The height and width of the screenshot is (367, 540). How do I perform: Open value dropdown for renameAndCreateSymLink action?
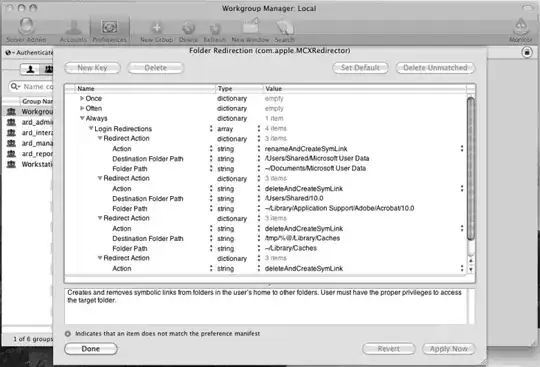pyautogui.click(x=462, y=148)
